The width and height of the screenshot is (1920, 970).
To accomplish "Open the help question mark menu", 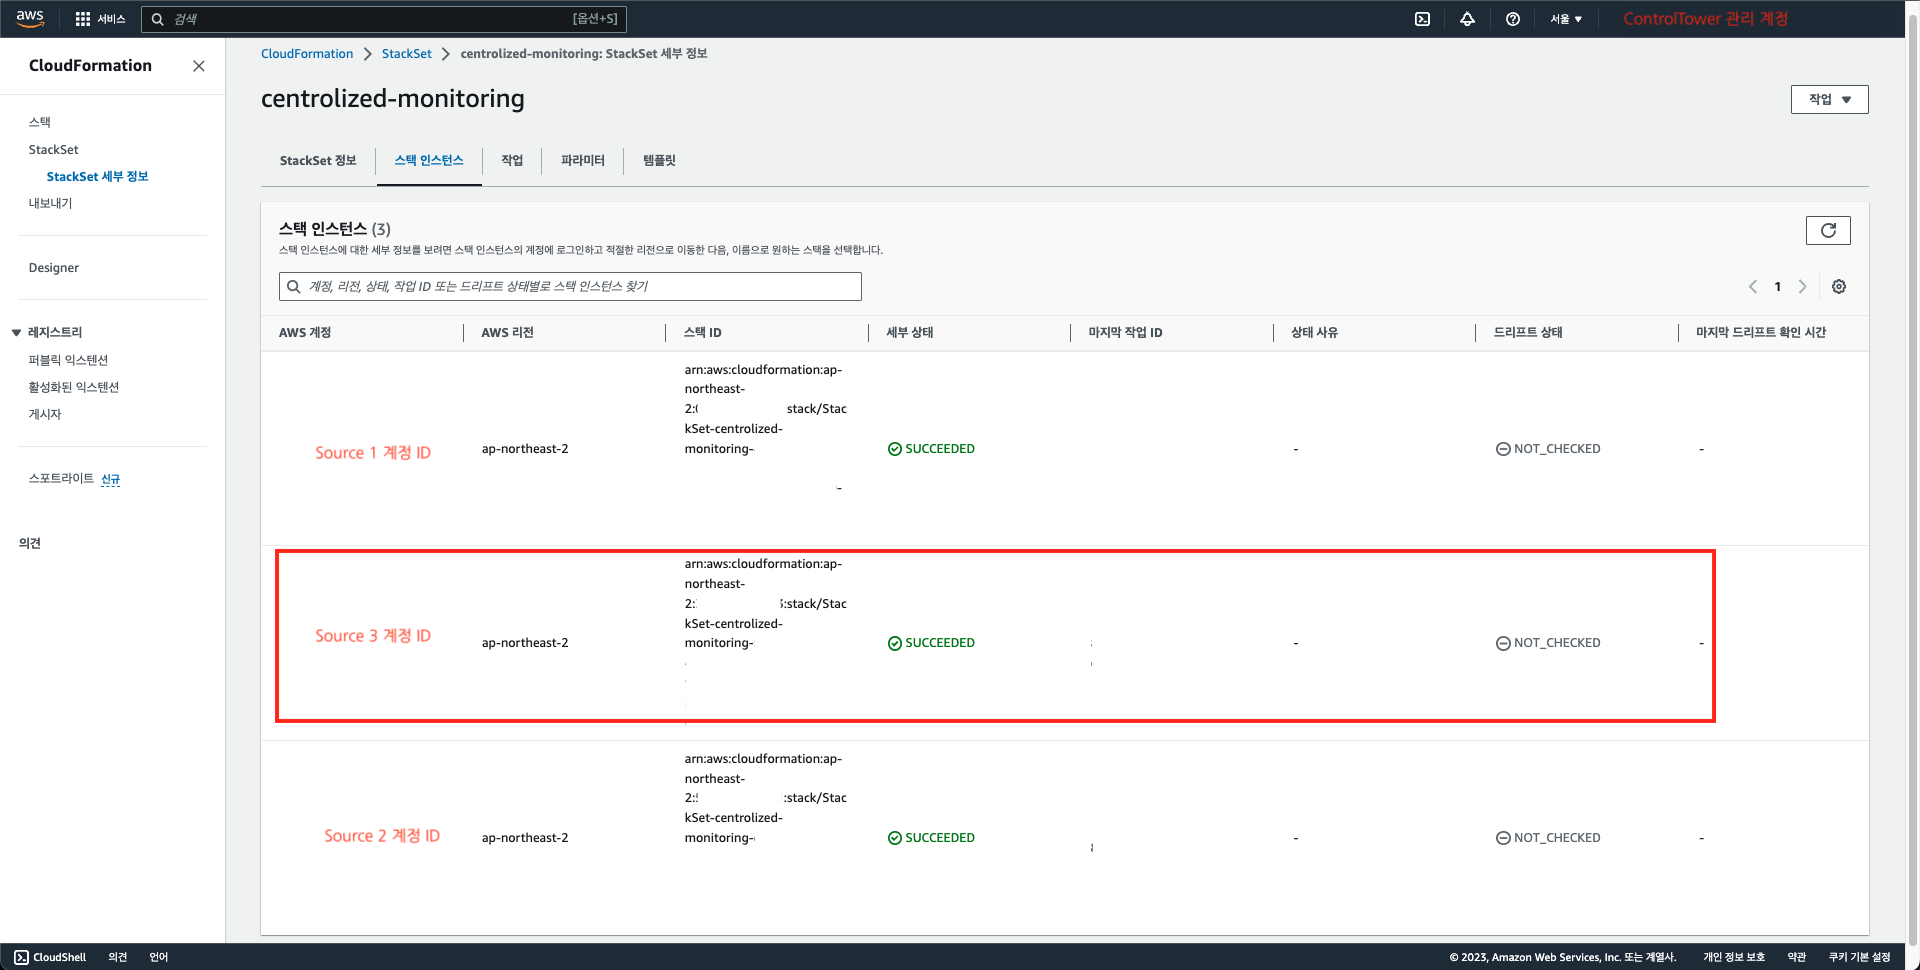I will [1513, 19].
